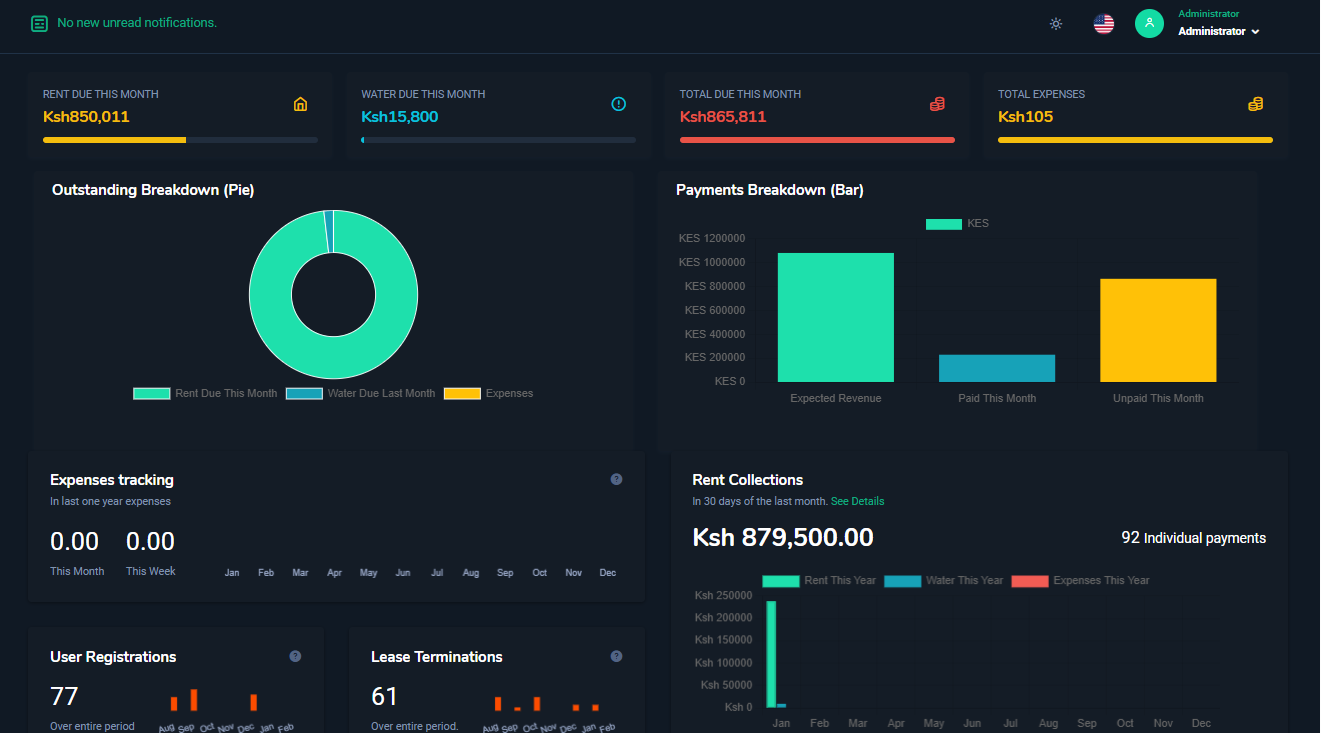Viewport: 1321px width, 733px height.
Task: Toggle Rent This Year legend
Action: click(x=819, y=580)
